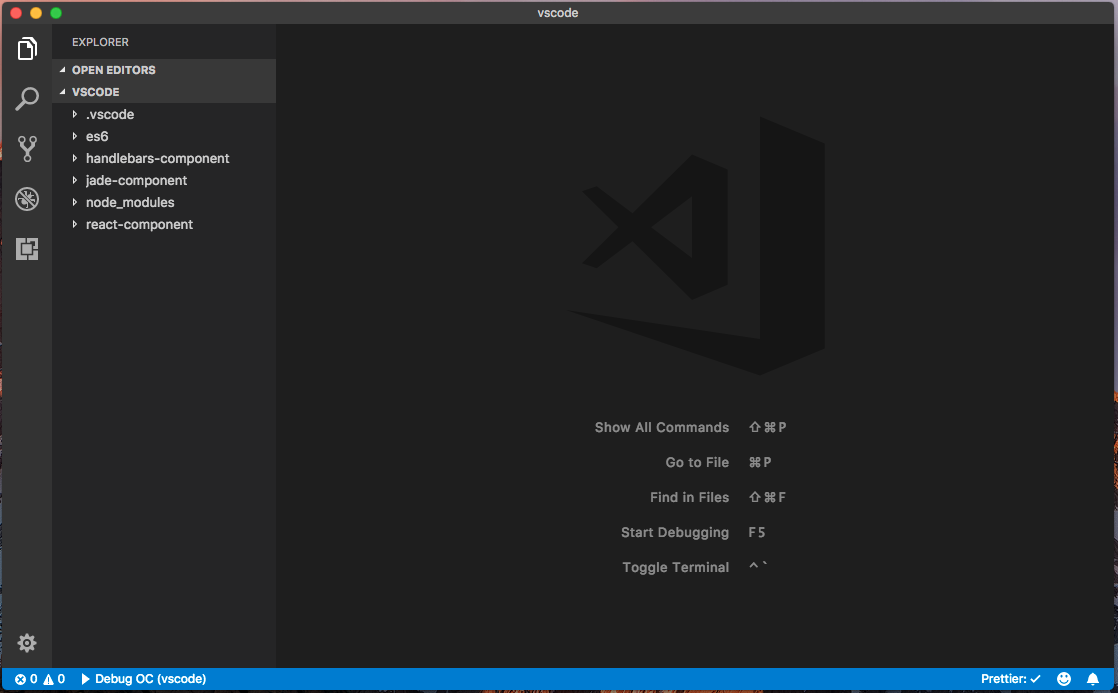
Task: Open the Search view icon
Action: click(27, 98)
